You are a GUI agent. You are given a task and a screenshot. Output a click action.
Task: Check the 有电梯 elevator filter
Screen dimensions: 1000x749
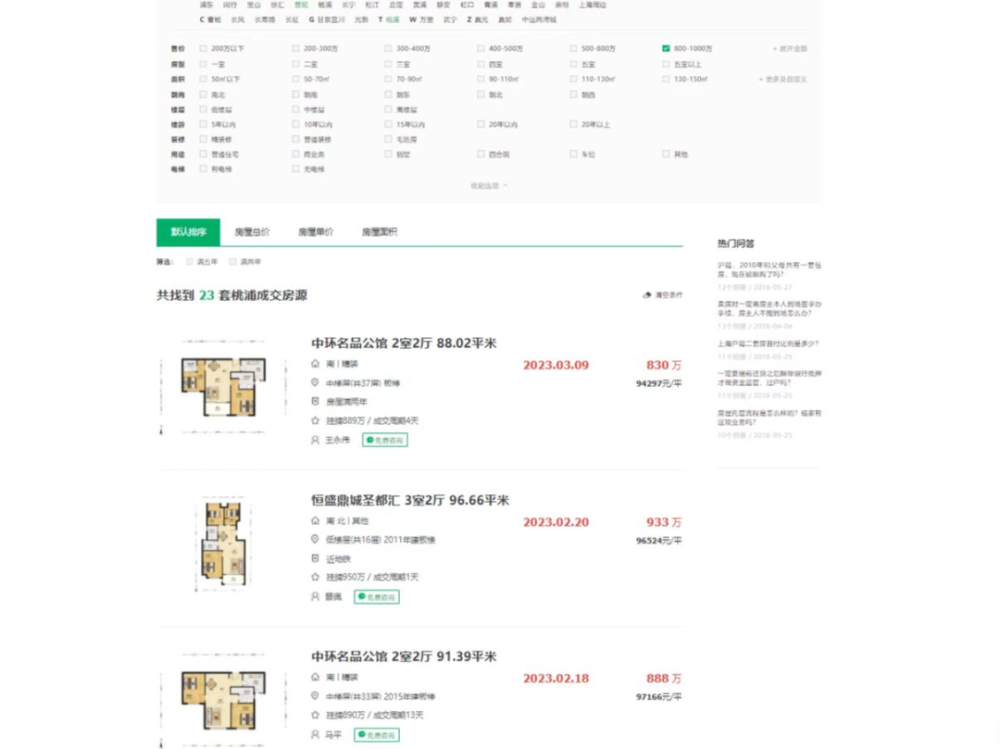(203, 169)
